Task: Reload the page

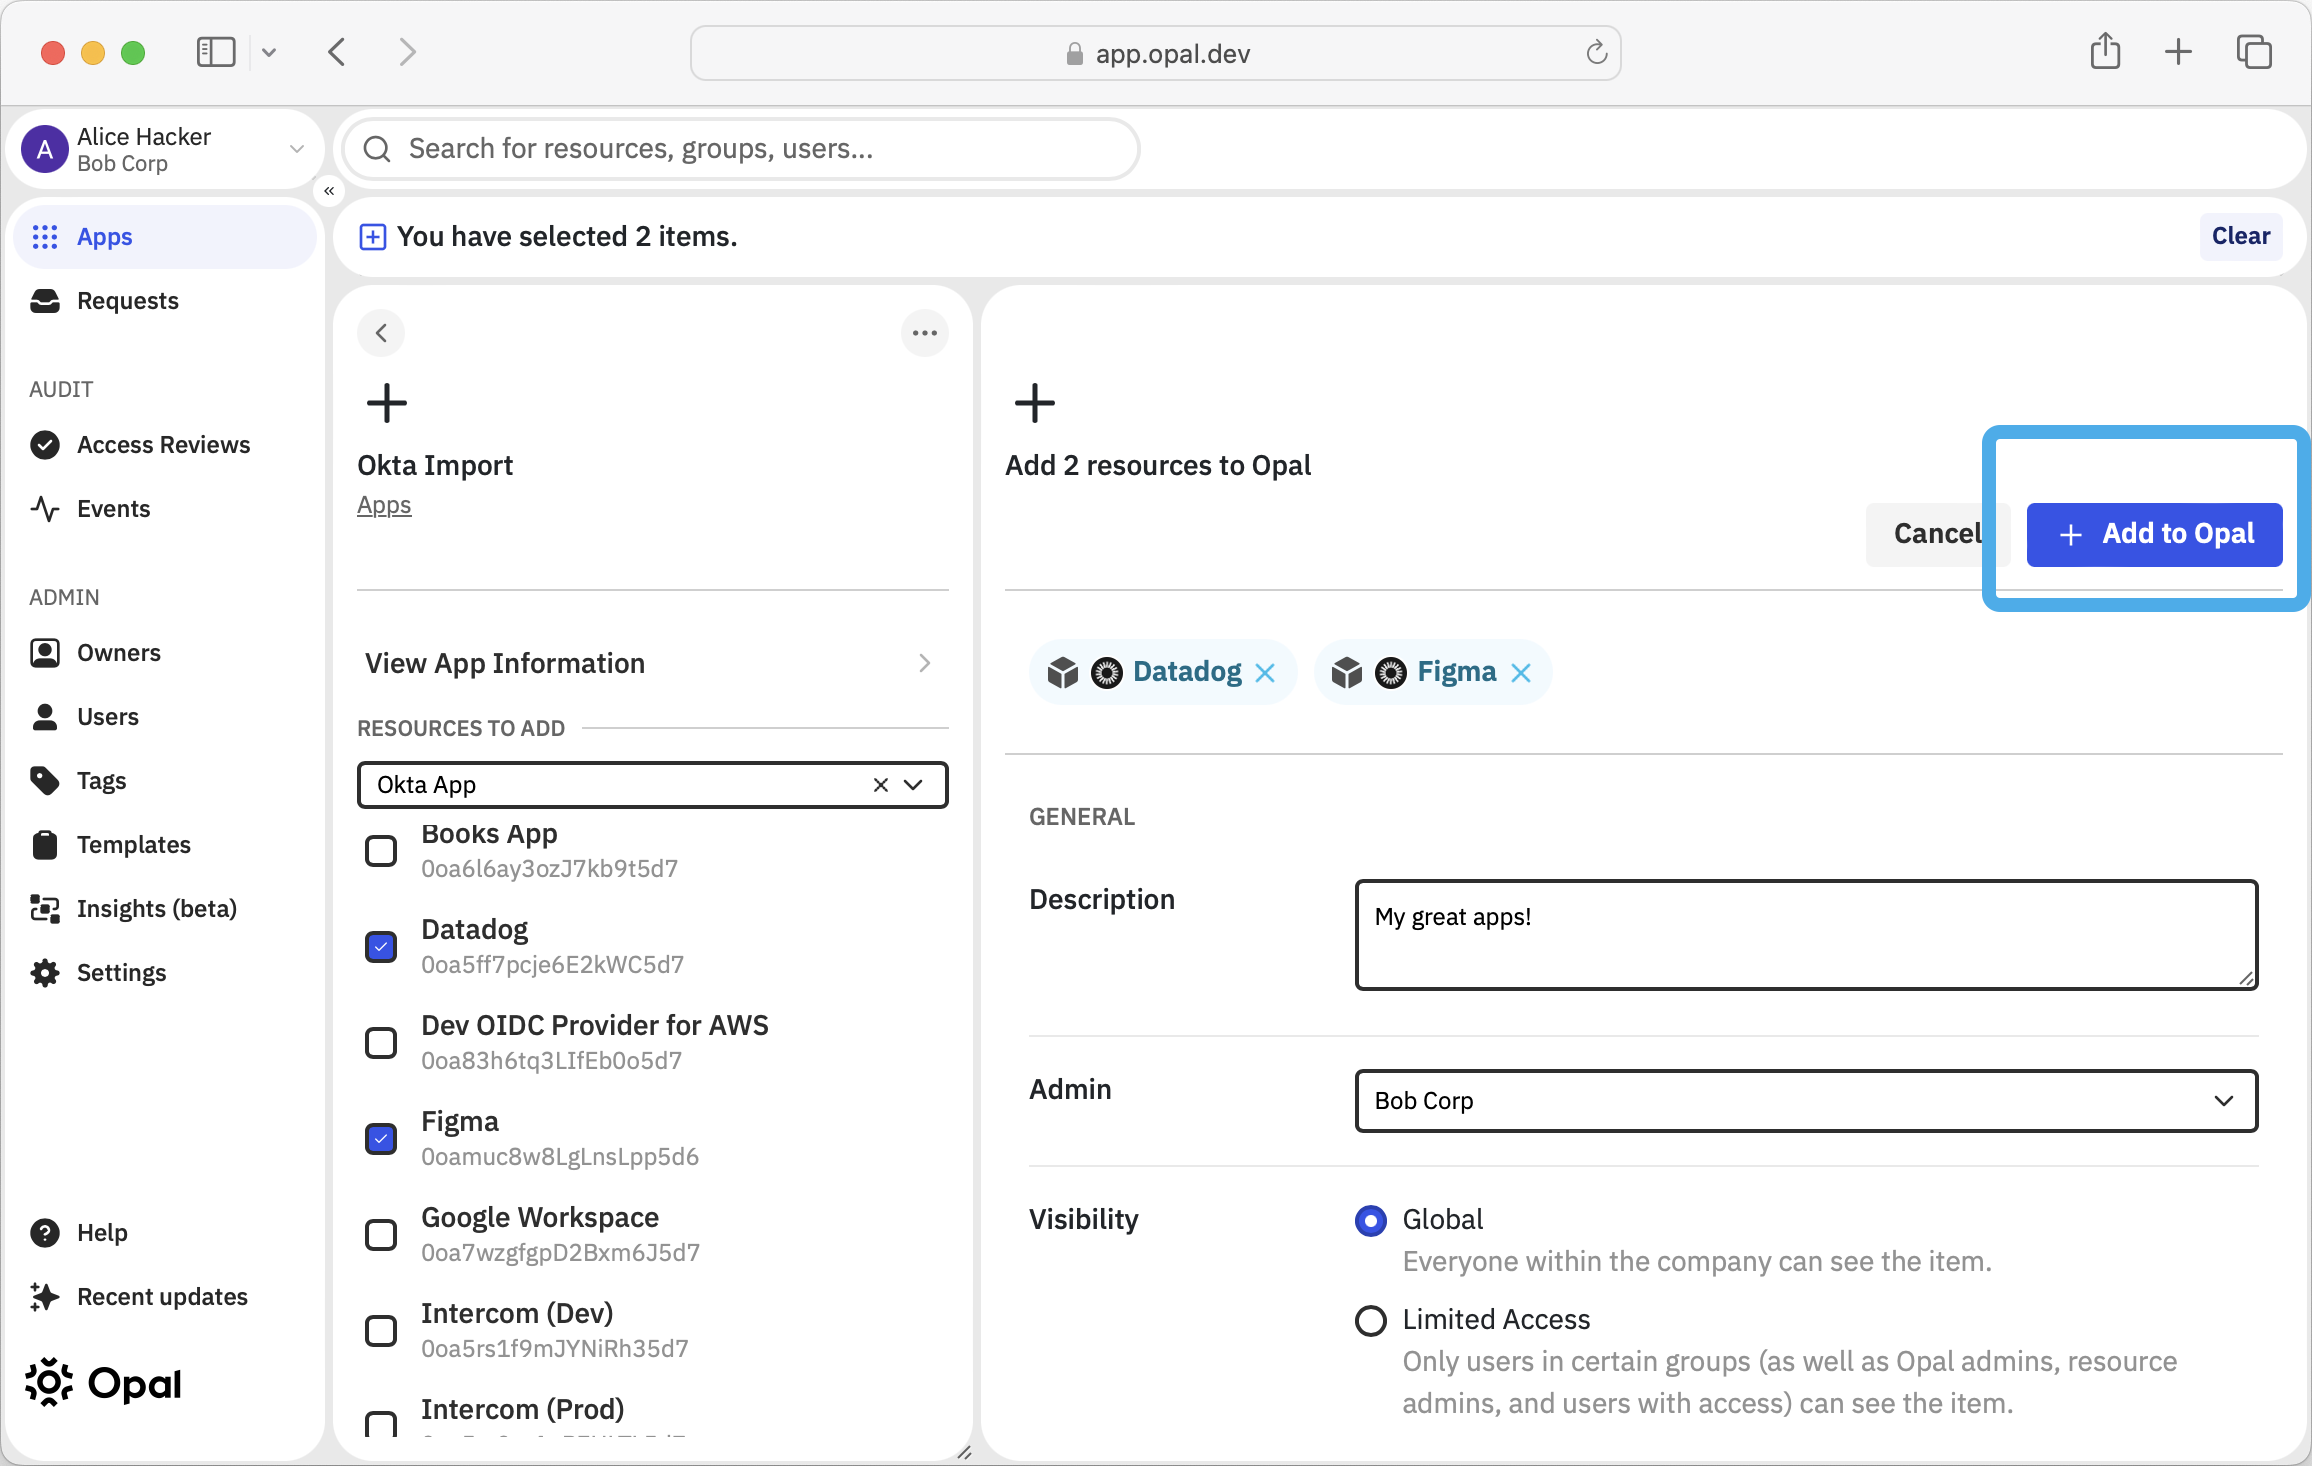Action: [1596, 53]
